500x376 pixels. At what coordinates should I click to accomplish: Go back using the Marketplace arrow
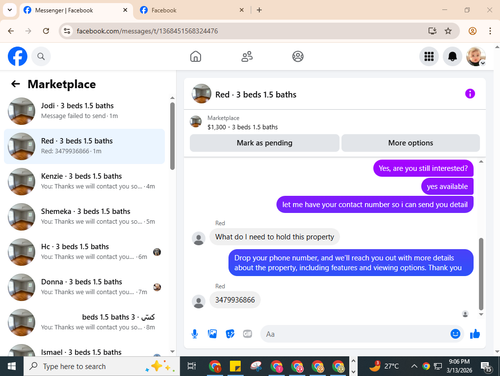point(16,84)
